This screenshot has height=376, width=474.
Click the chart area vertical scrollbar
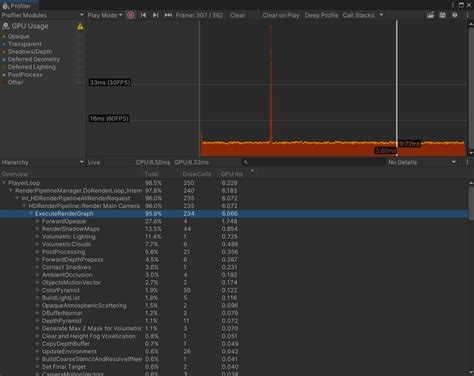click(x=471, y=87)
